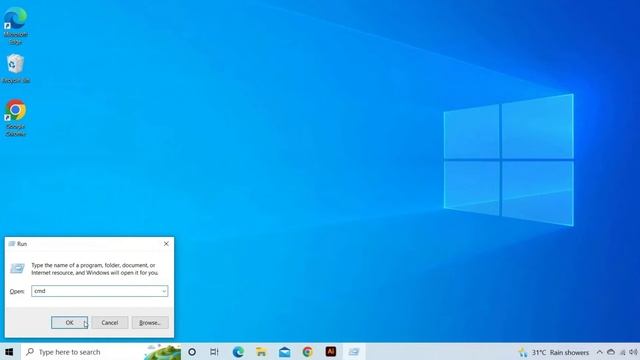640x360 pixels.
Task: Click the Run taskbar button
Action: pos(354,352)
